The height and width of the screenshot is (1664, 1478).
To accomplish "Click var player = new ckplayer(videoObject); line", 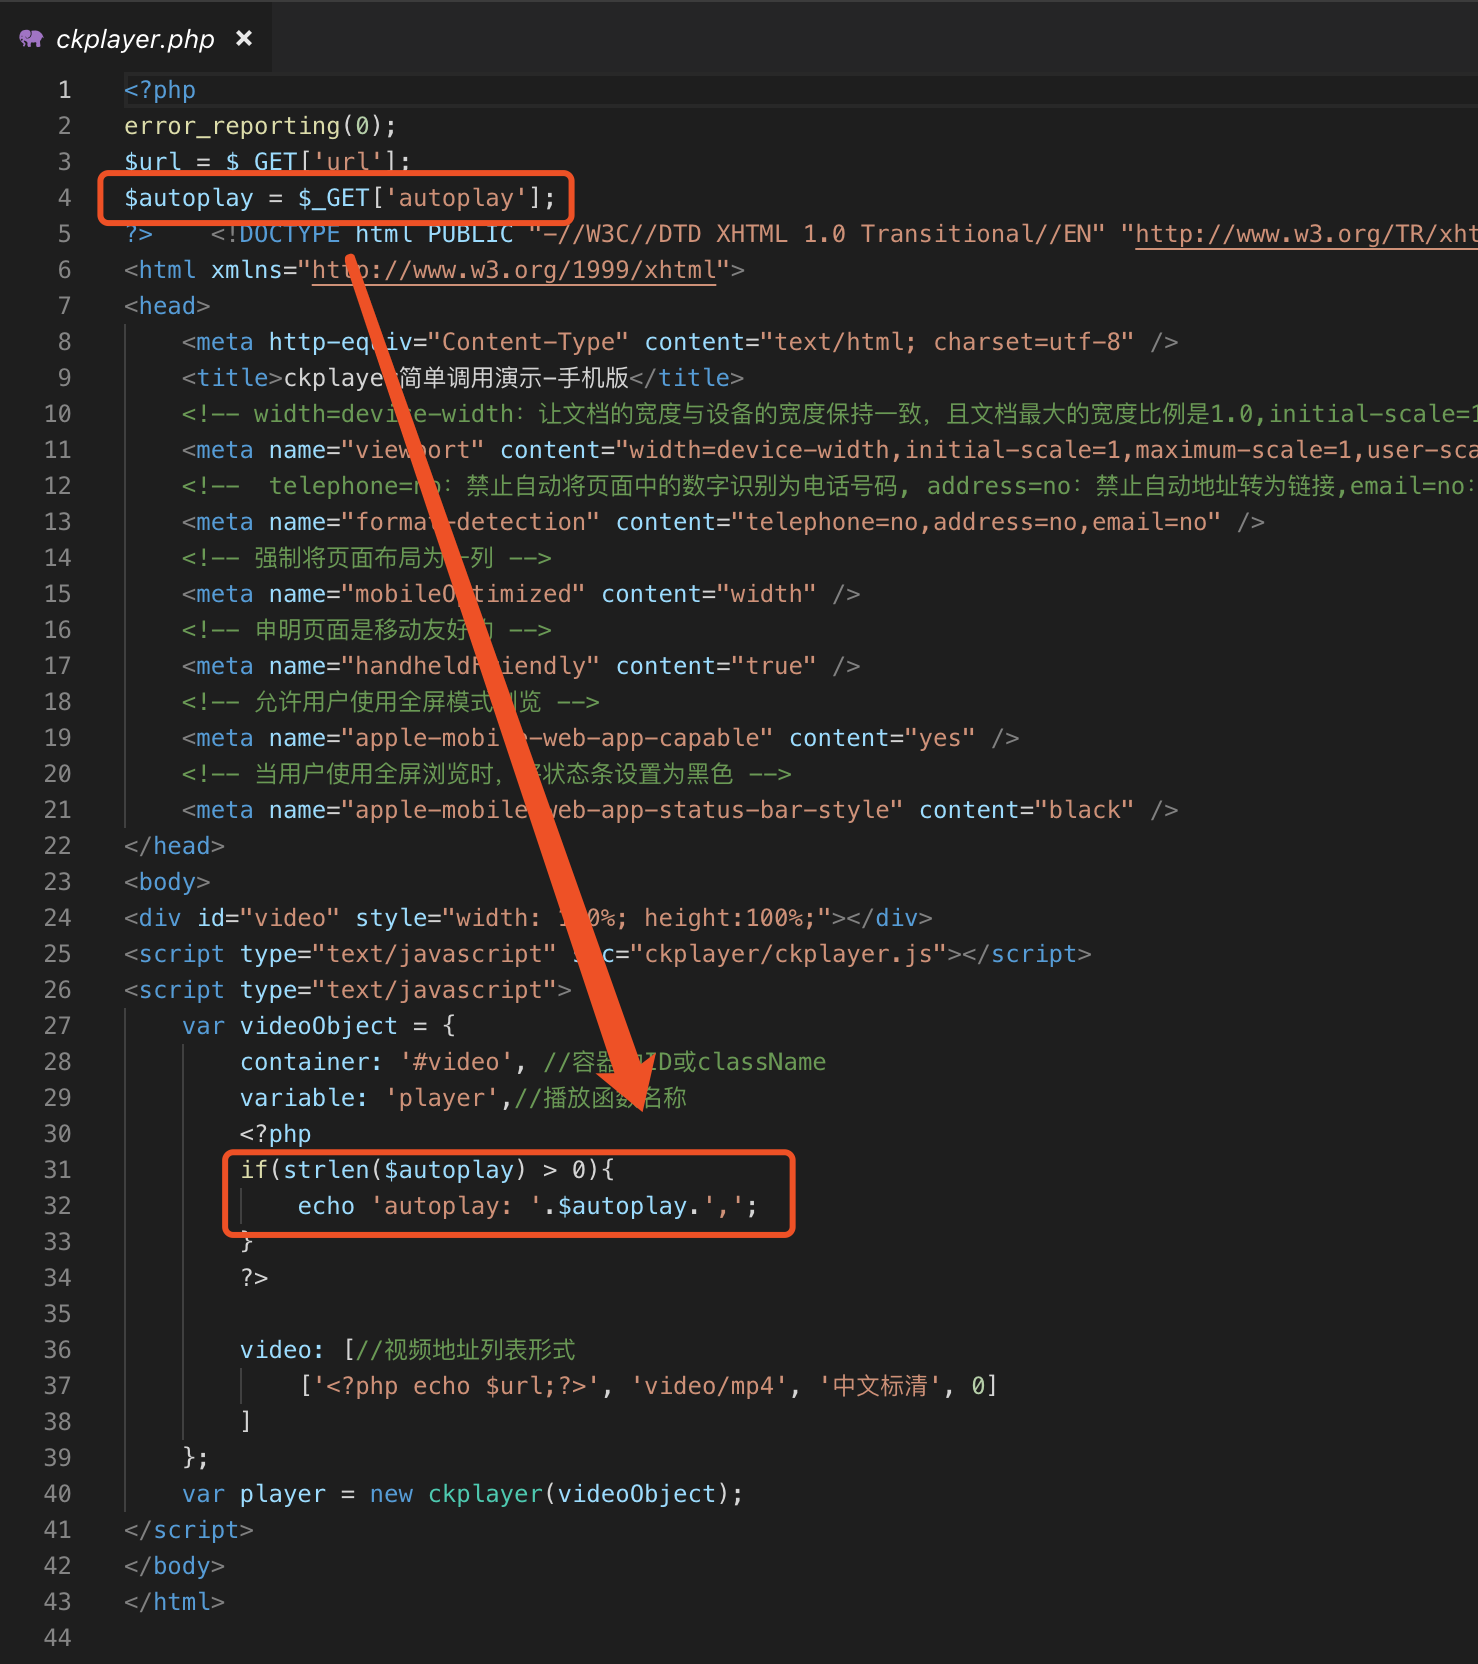I will click(463, 1494).
